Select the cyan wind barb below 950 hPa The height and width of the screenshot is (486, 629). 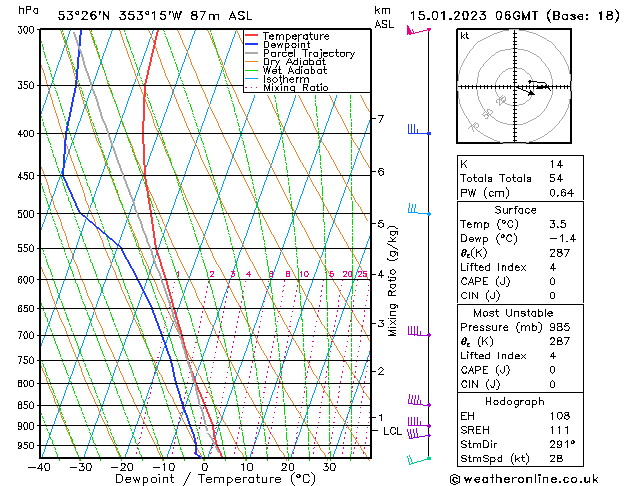[x=416, y=459]
